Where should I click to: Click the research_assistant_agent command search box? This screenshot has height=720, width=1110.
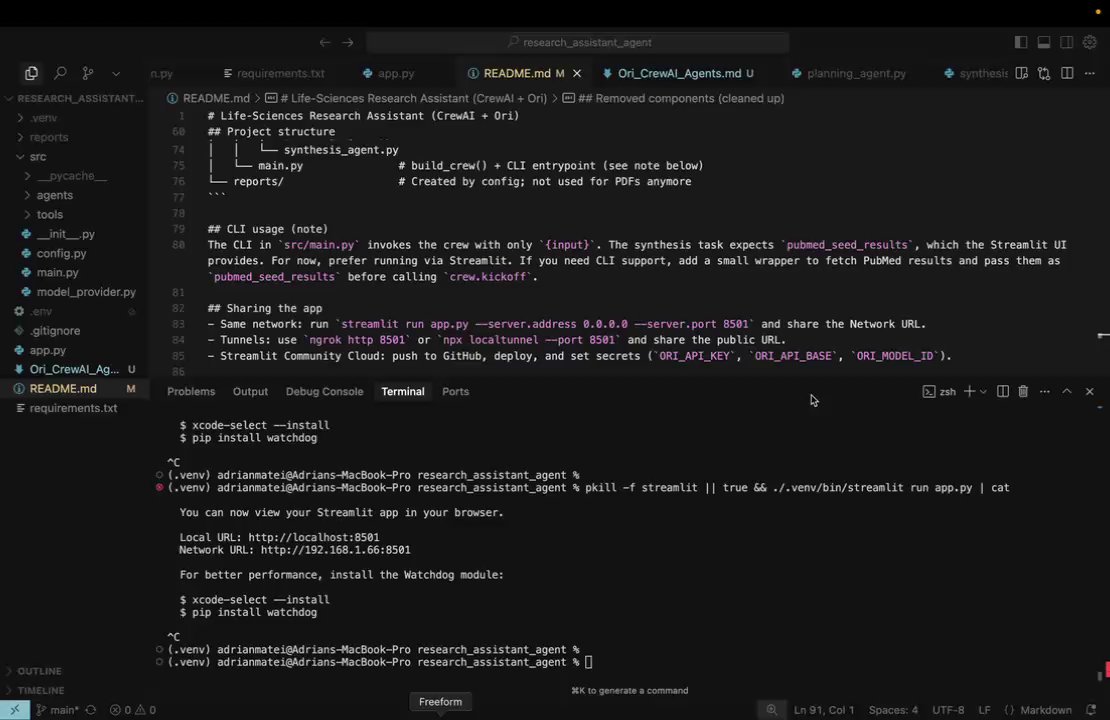point(578,42)
